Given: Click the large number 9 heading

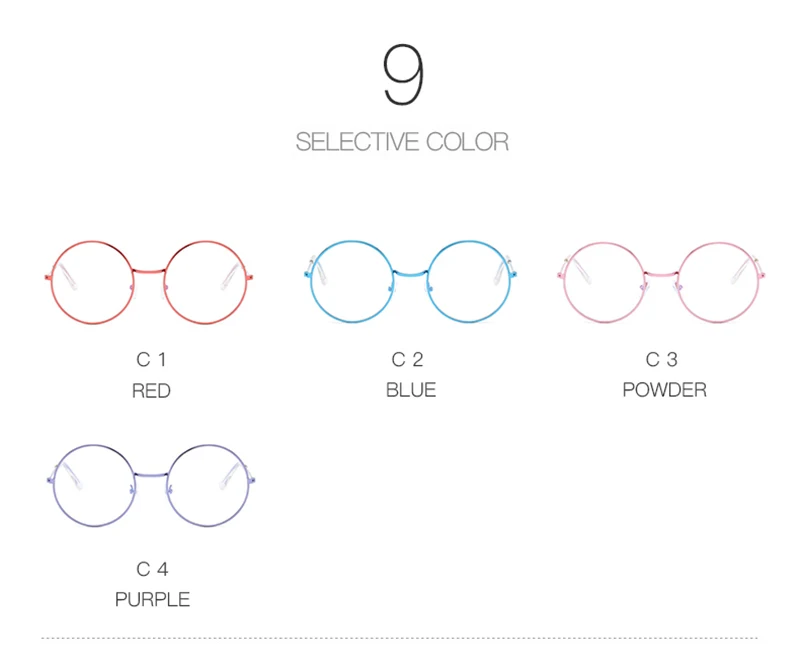Looking at the screenshot, I should [x=403, y=74].
